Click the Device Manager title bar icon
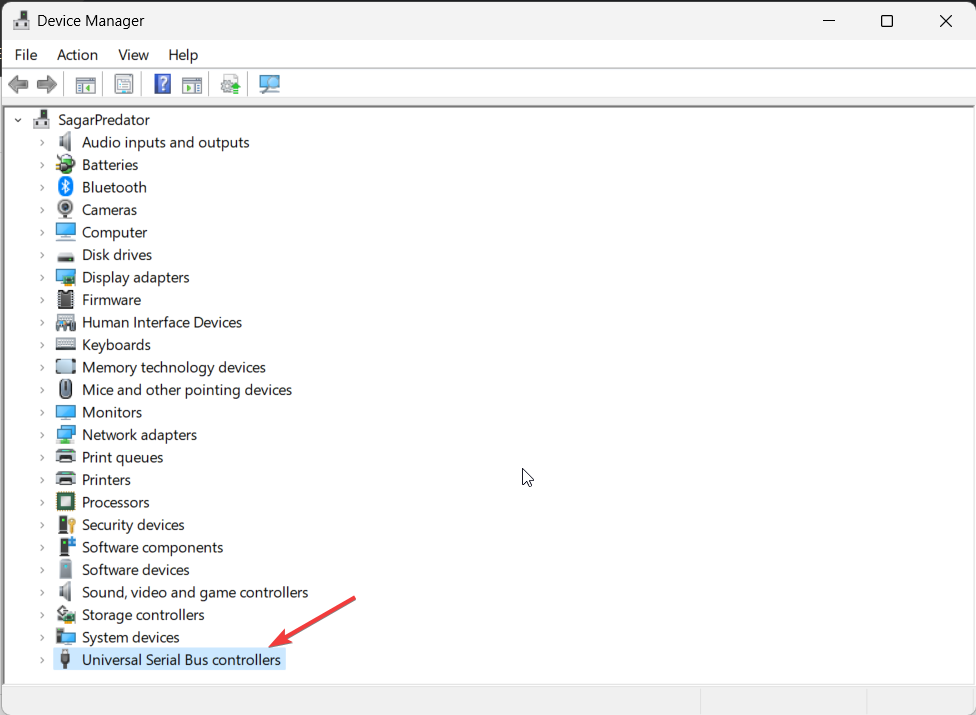The height and width of the screenshot is (715, 976). [21, 21]
